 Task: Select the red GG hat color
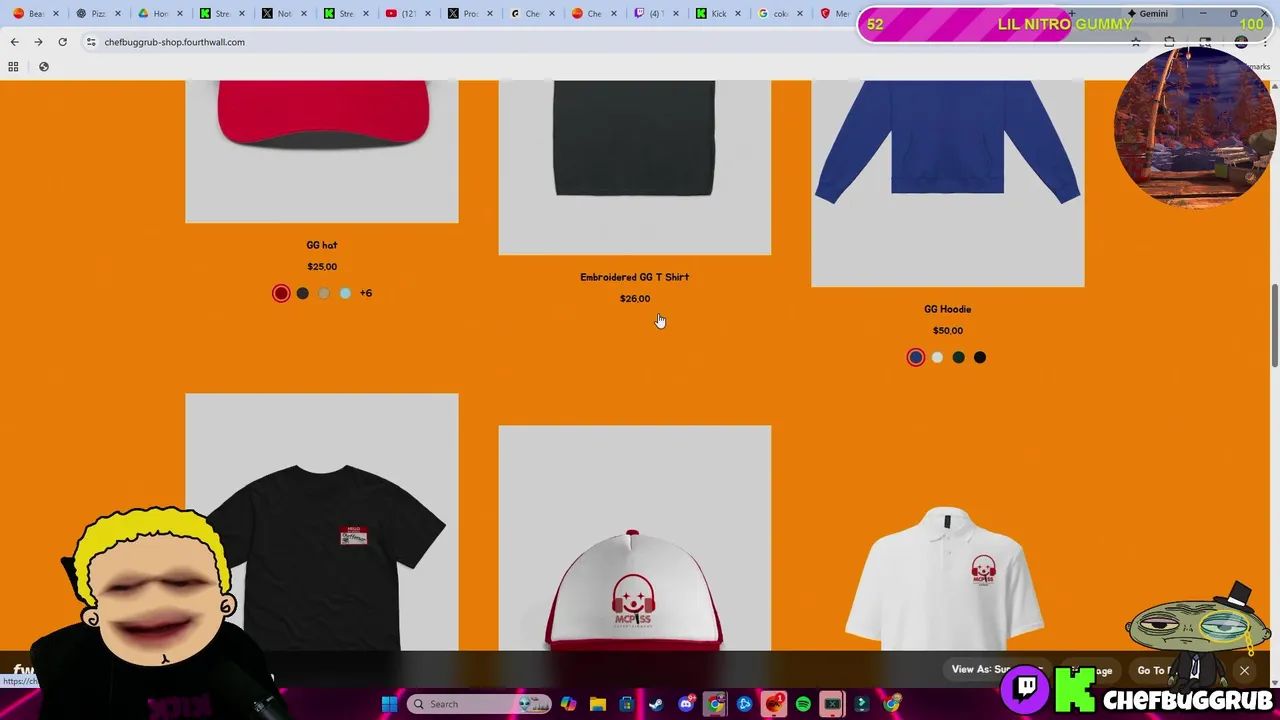(x=281, y=293)
